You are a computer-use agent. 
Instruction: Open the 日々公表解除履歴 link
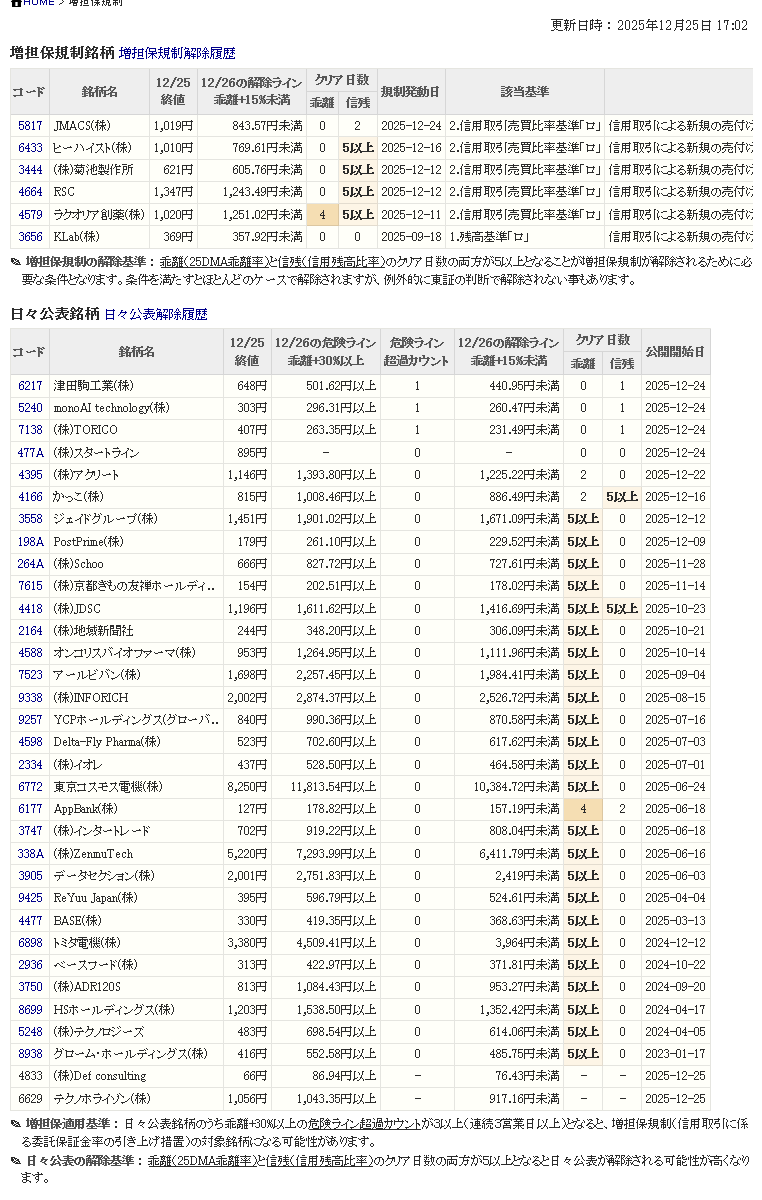coord(155,314)
